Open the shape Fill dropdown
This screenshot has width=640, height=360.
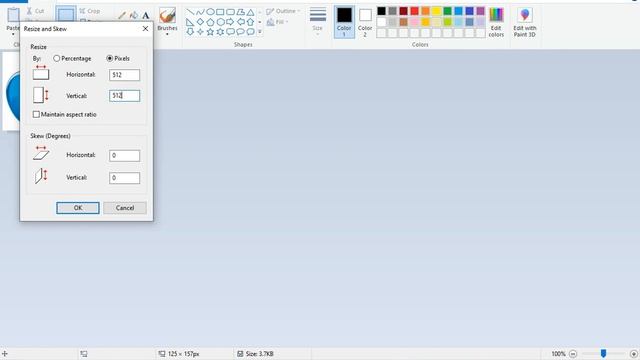pyautogui.click(x=278, y=22)
